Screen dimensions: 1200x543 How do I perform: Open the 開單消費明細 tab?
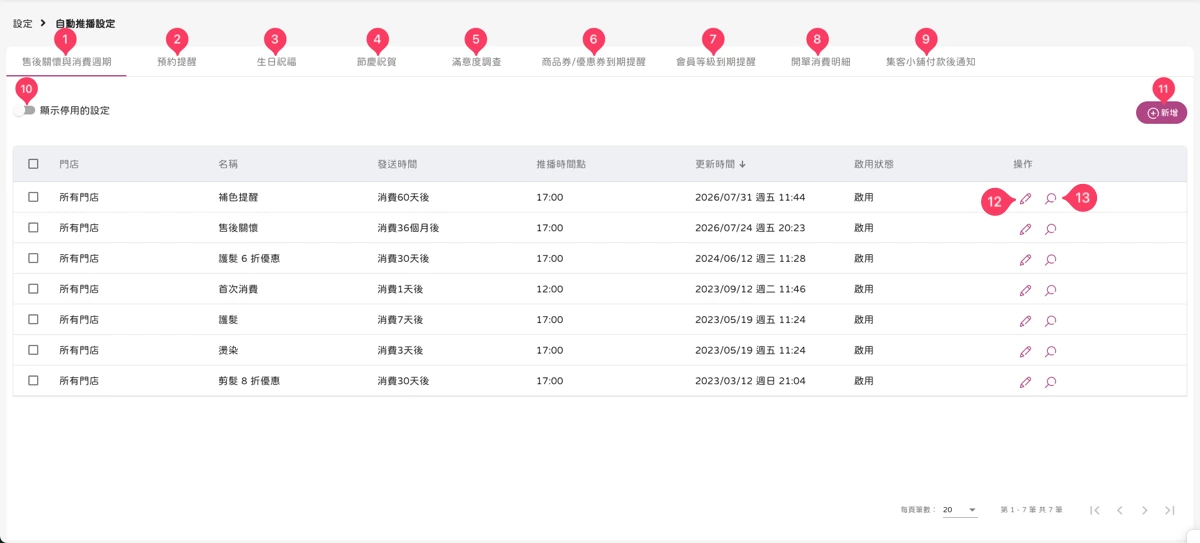[820, 62]
